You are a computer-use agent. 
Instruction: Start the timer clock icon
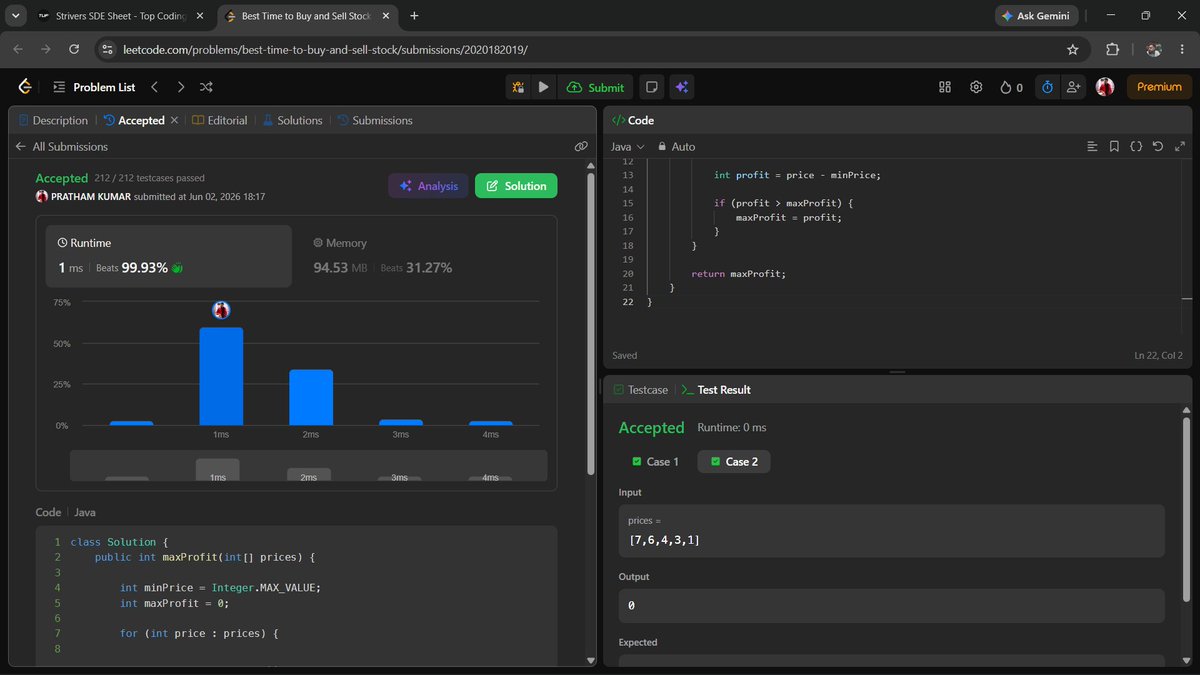(1047, 87)
